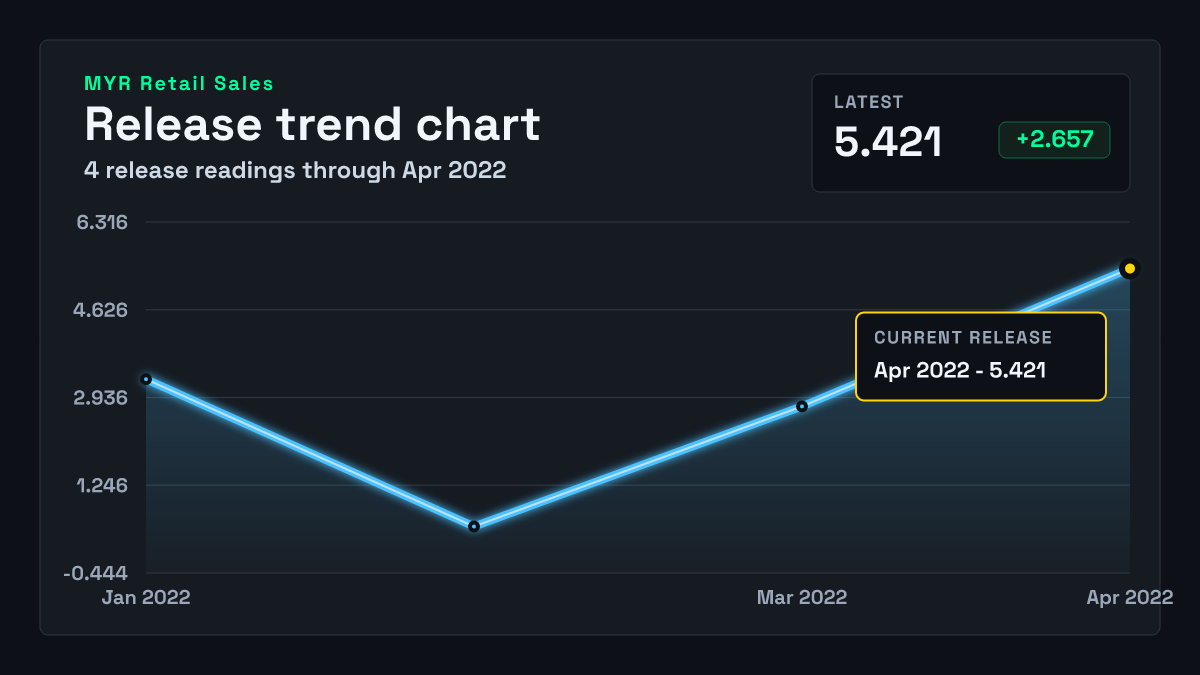Click the Mar 2022 data point marker
The height and width of the screenshot is (675, 1200).
[802, 406]
